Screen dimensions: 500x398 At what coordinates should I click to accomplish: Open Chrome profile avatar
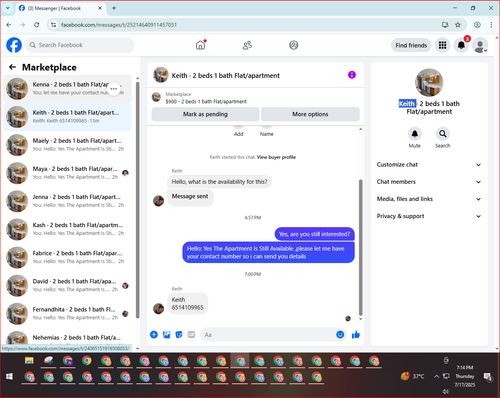[x=477, y=25]
